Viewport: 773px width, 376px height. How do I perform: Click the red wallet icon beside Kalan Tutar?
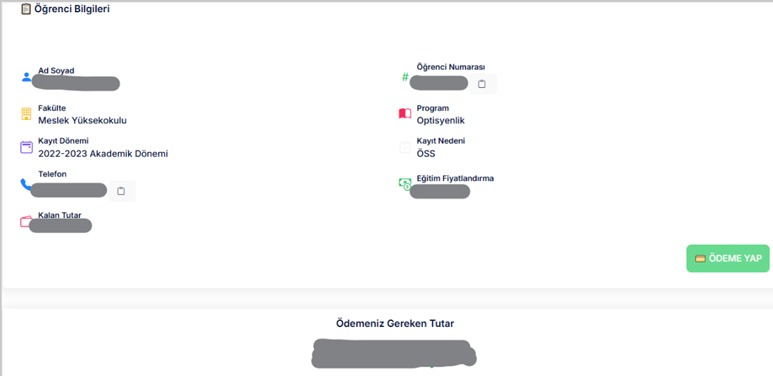coord(26,222)
